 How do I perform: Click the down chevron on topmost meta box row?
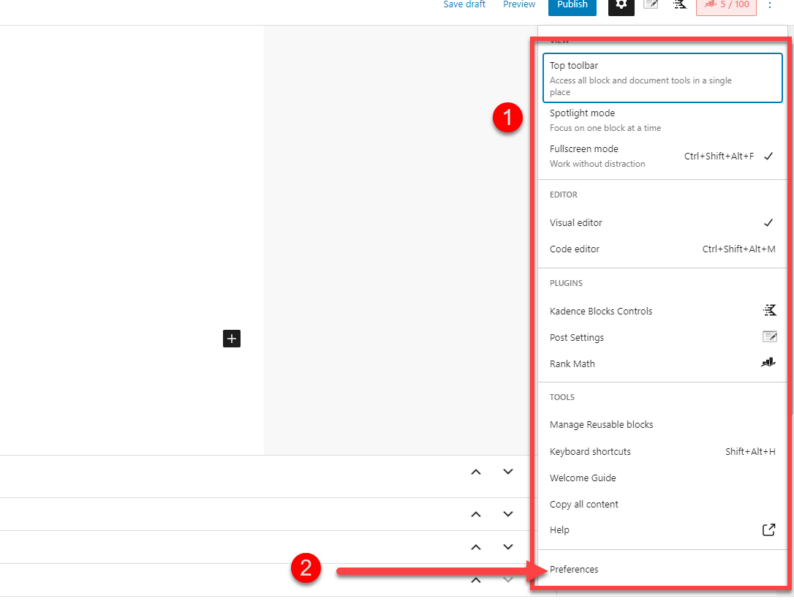pyautogui.click(x=508, y=472)
